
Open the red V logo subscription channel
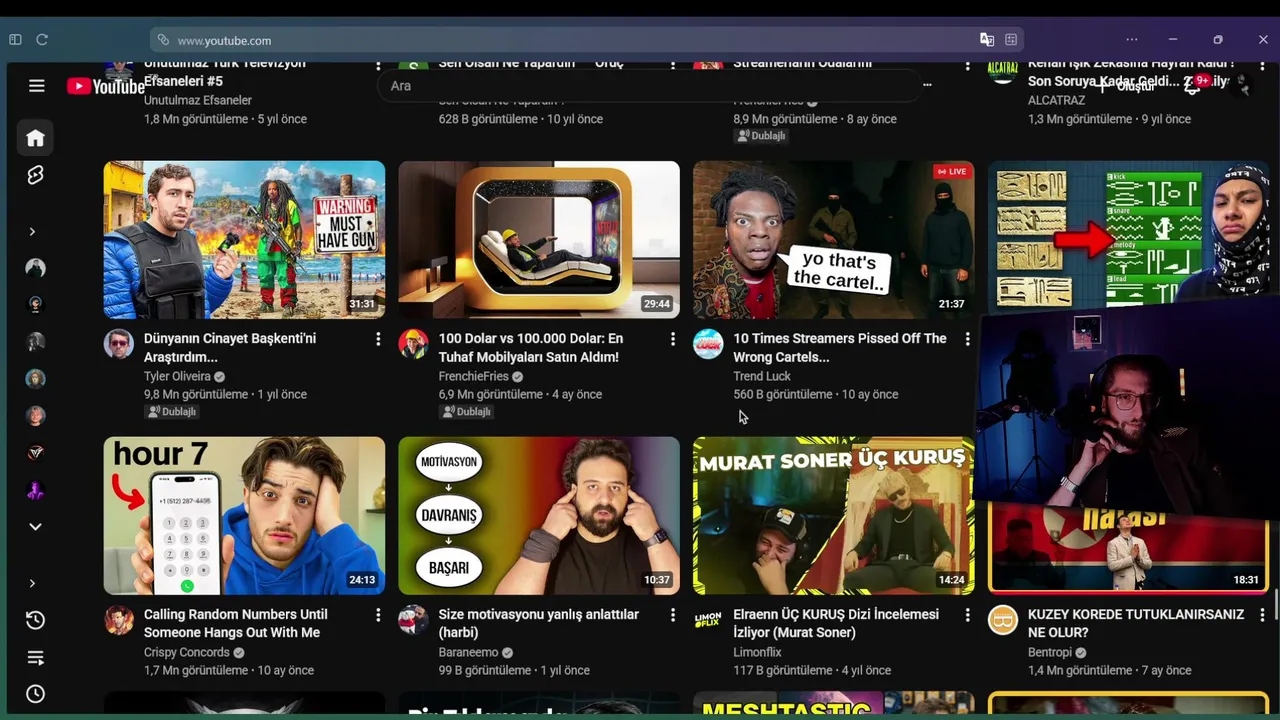(35, 452)
